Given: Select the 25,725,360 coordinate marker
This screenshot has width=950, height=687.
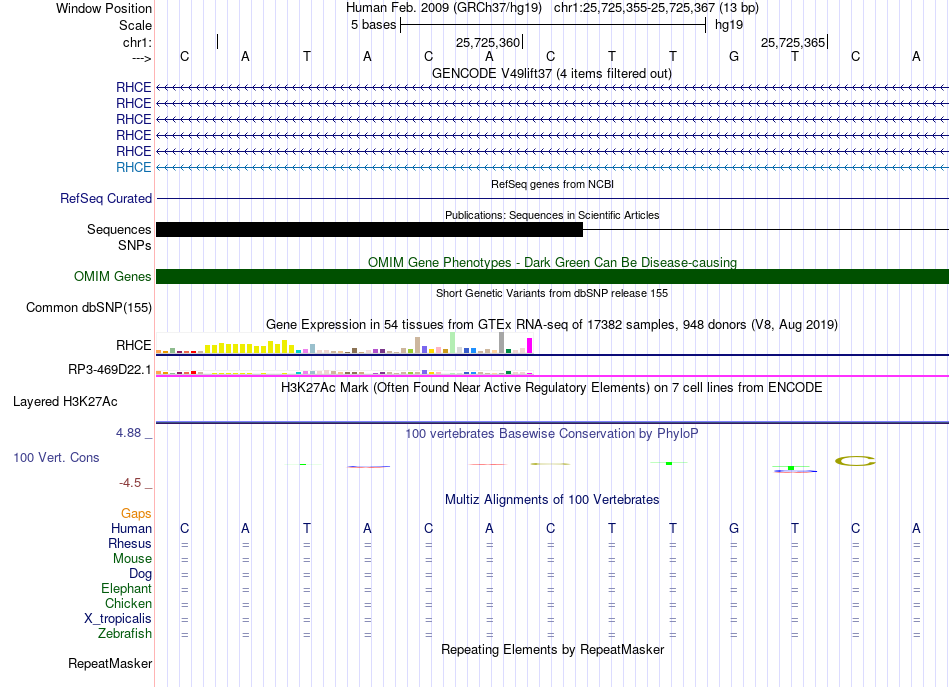Looking at the screenshot, I should pyautogui.click(x=488, y=42).
